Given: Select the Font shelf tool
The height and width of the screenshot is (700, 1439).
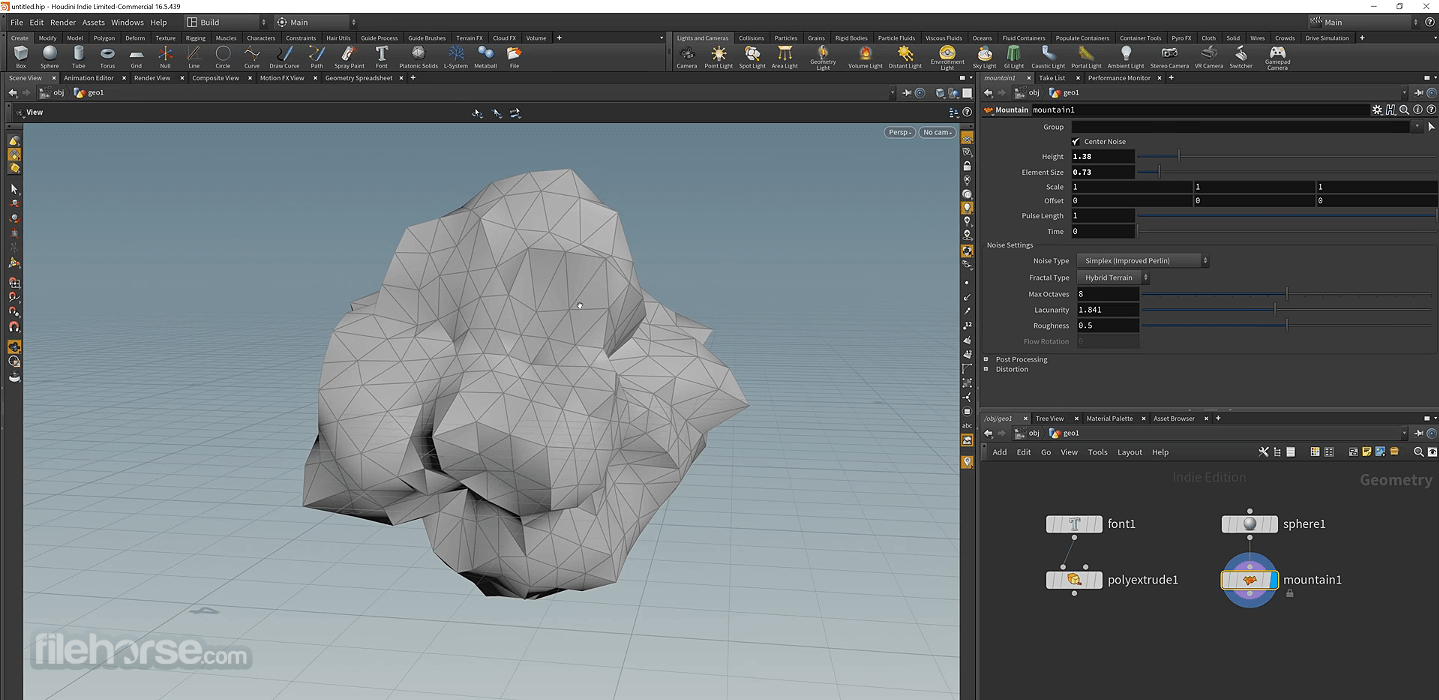Looking at the screenshot, I should [381, 56].
